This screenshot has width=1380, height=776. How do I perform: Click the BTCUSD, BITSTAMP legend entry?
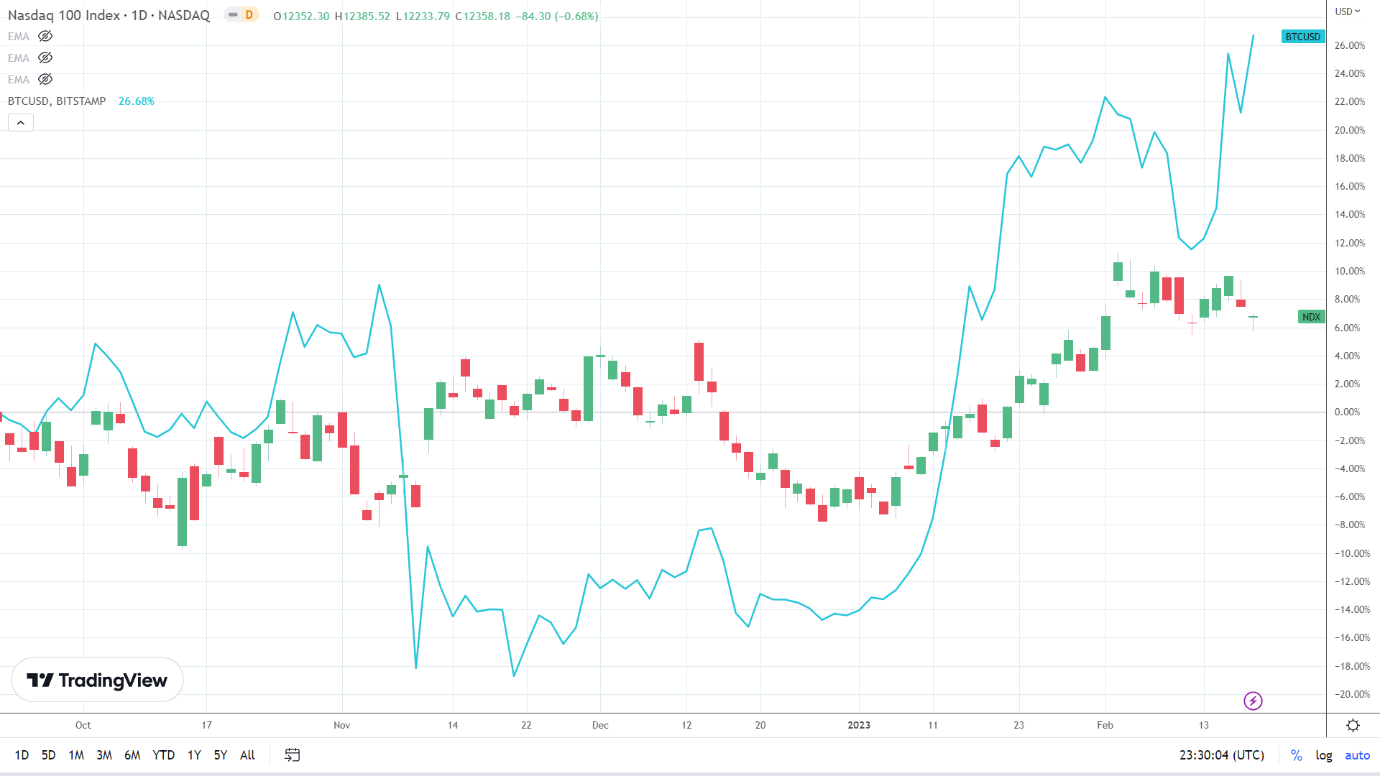pyautogui.click(x=59, y=101)
